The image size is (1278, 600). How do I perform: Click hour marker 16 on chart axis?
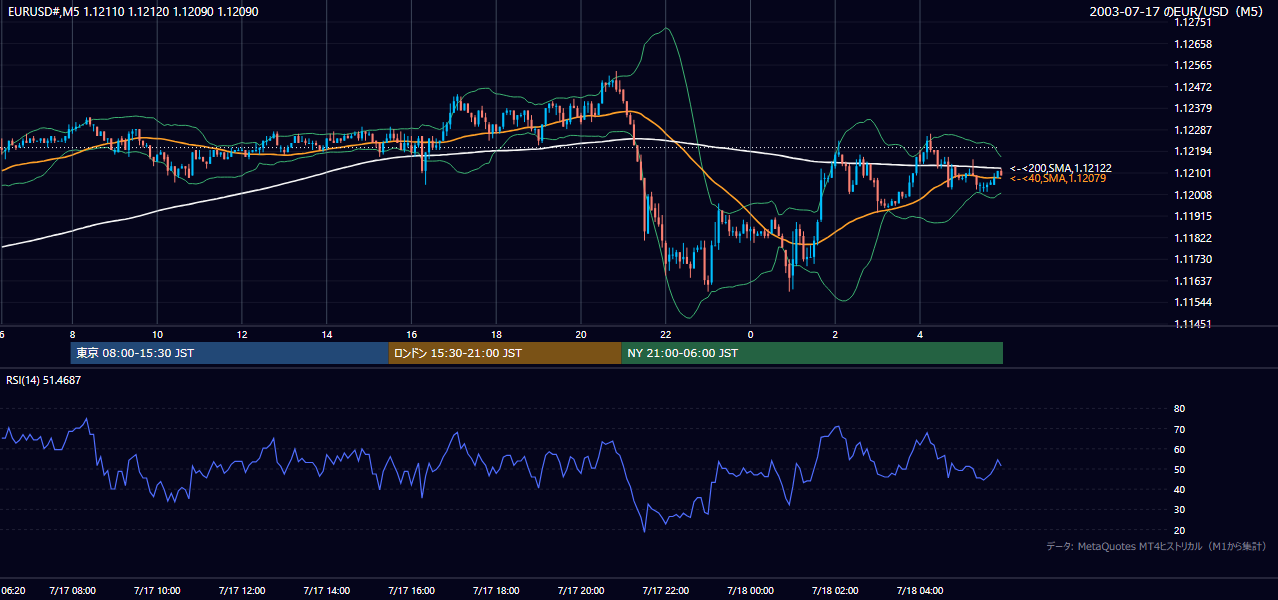coord(411,334)
